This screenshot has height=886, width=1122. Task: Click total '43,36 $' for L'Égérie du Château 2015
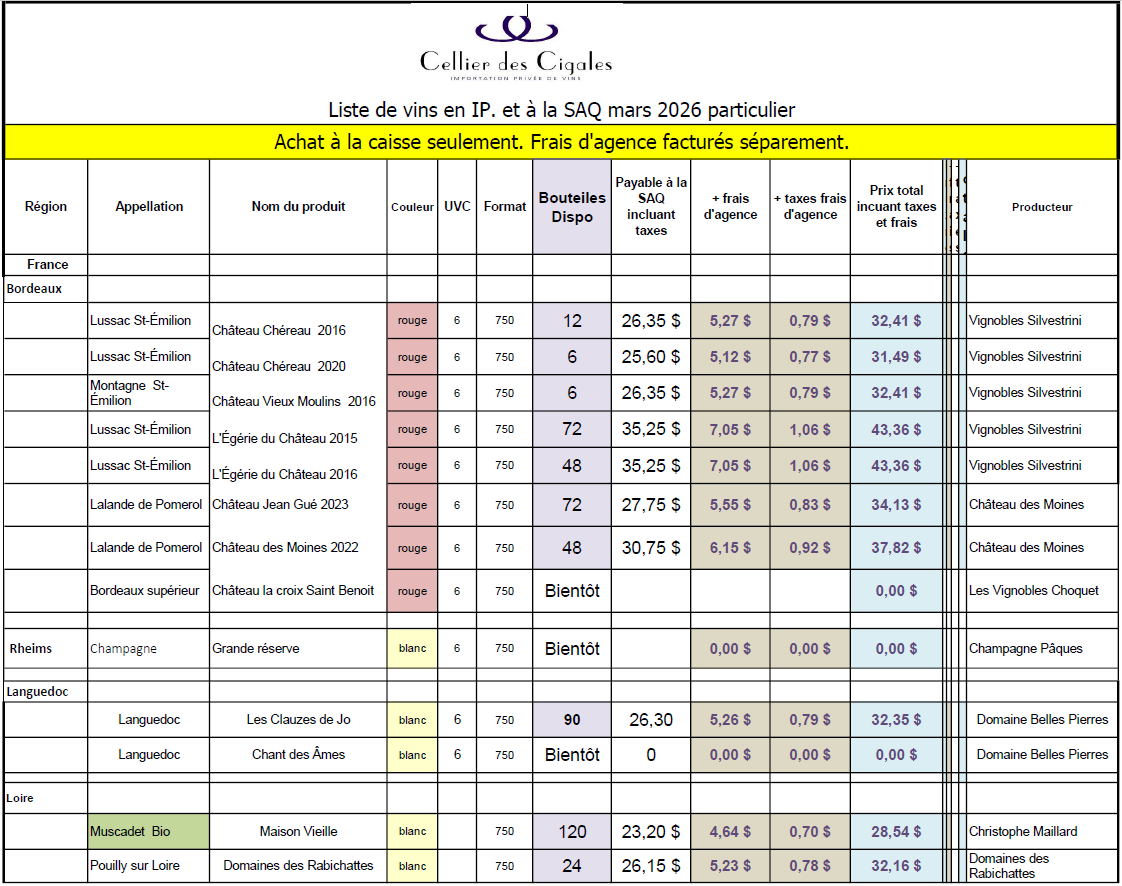tap(897, 429)
